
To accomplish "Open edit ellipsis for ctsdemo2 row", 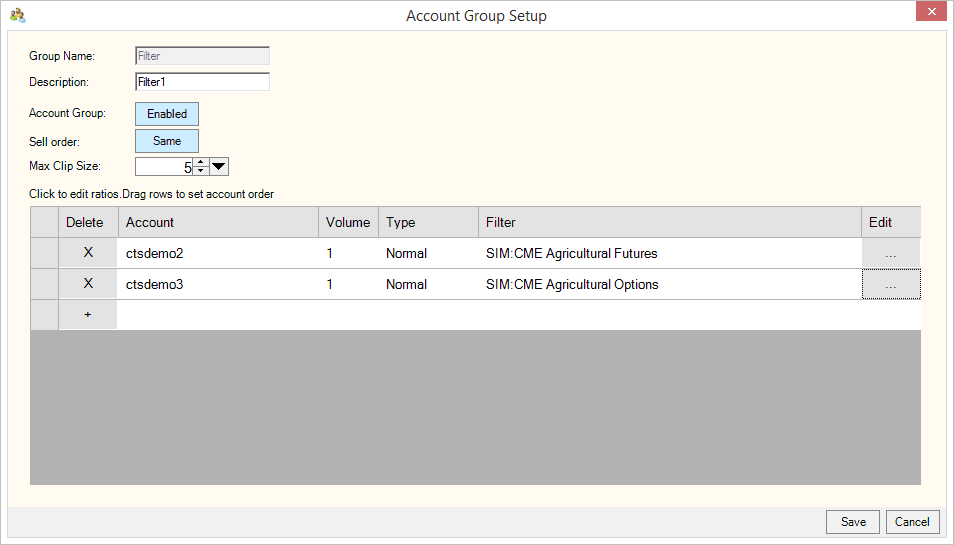I will coord(890,253).
